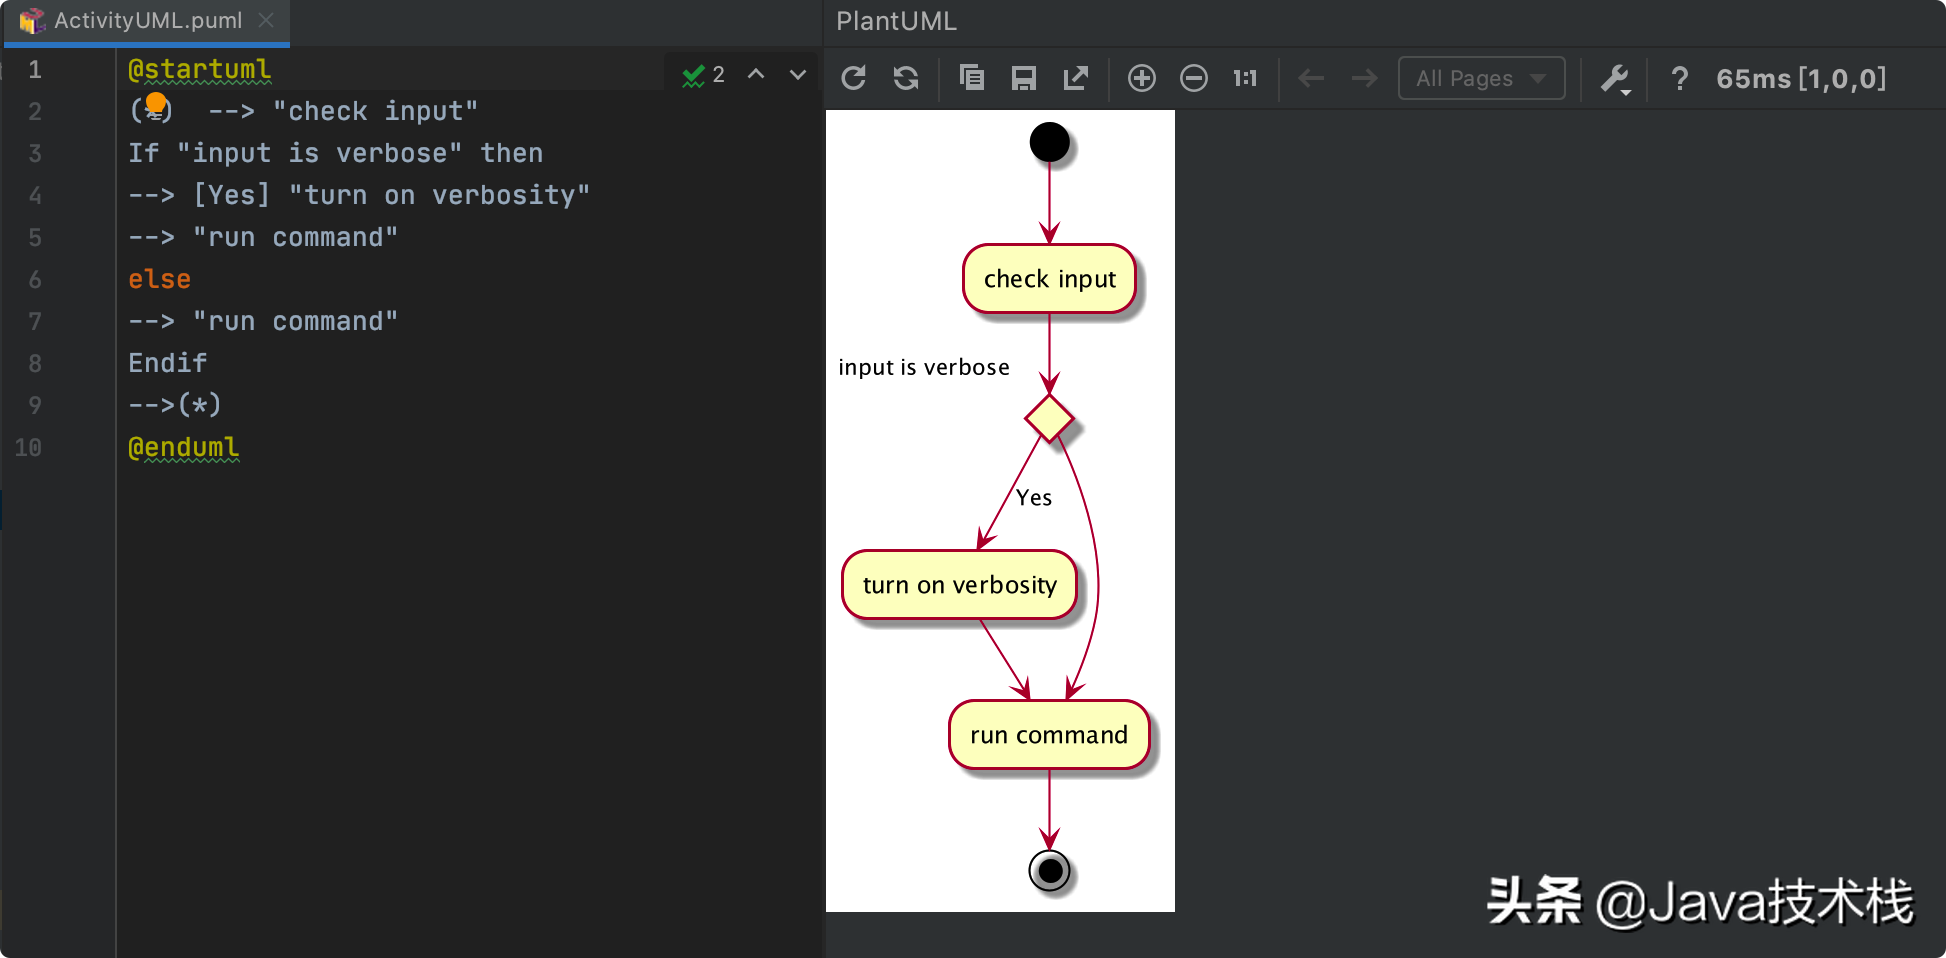Open diagram in external viewer icon
Viewport: 1946px width, 958px height.
coord(1076,78)
